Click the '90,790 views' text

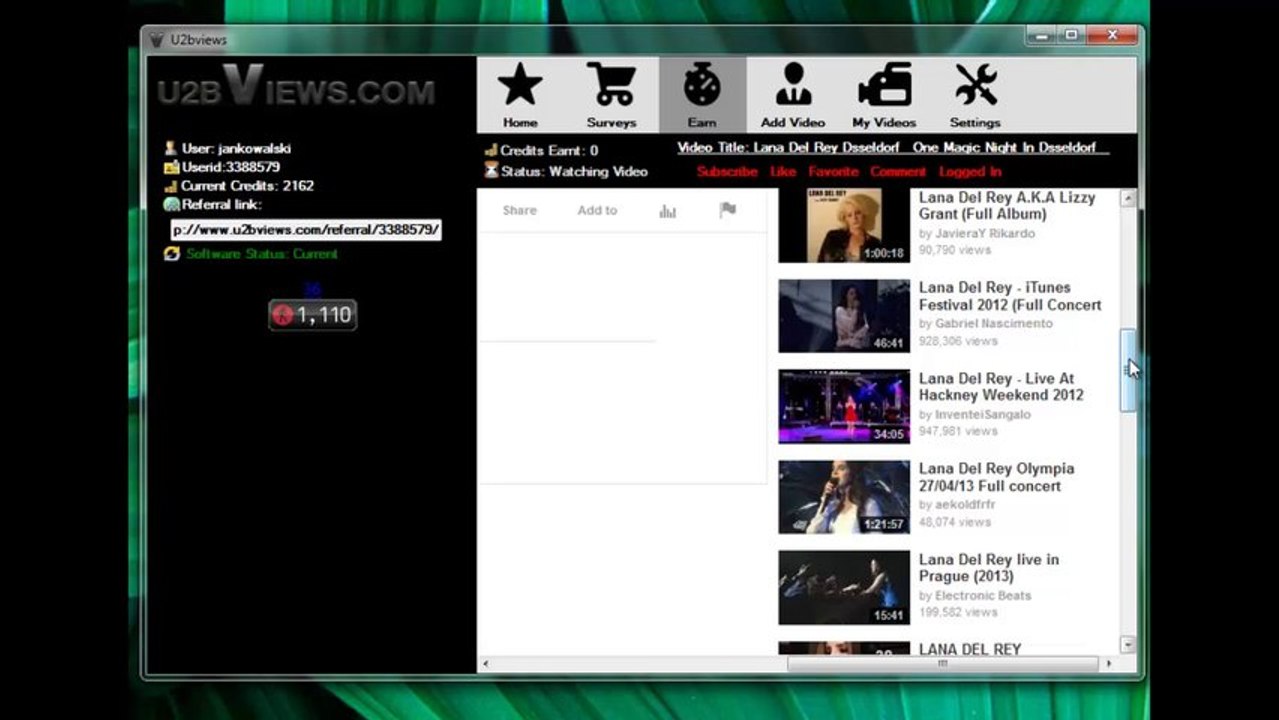point(955,250)
